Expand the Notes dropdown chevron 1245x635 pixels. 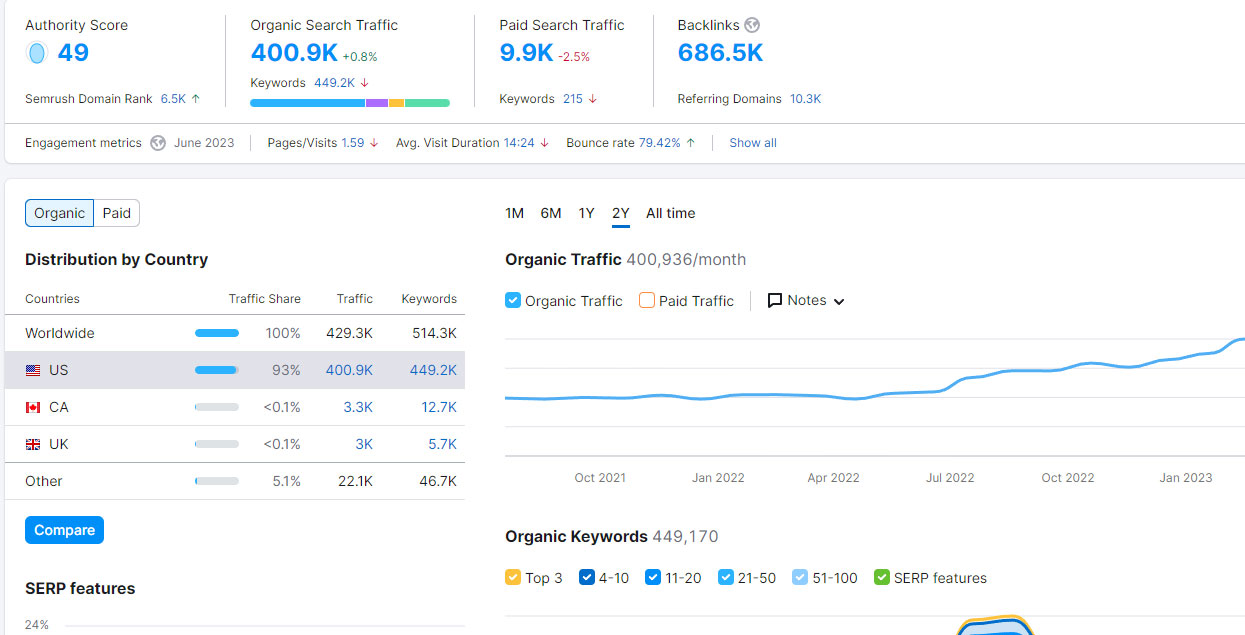pos(839,301)
